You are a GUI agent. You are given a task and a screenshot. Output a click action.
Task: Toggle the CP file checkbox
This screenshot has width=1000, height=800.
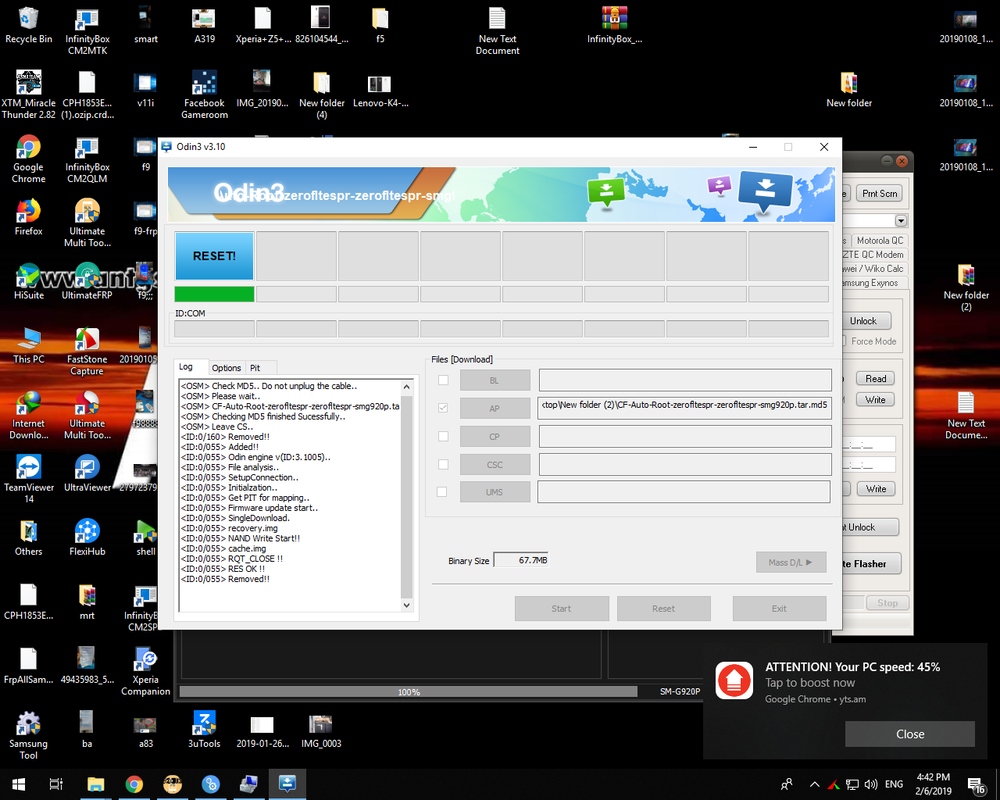click(443, 436)
